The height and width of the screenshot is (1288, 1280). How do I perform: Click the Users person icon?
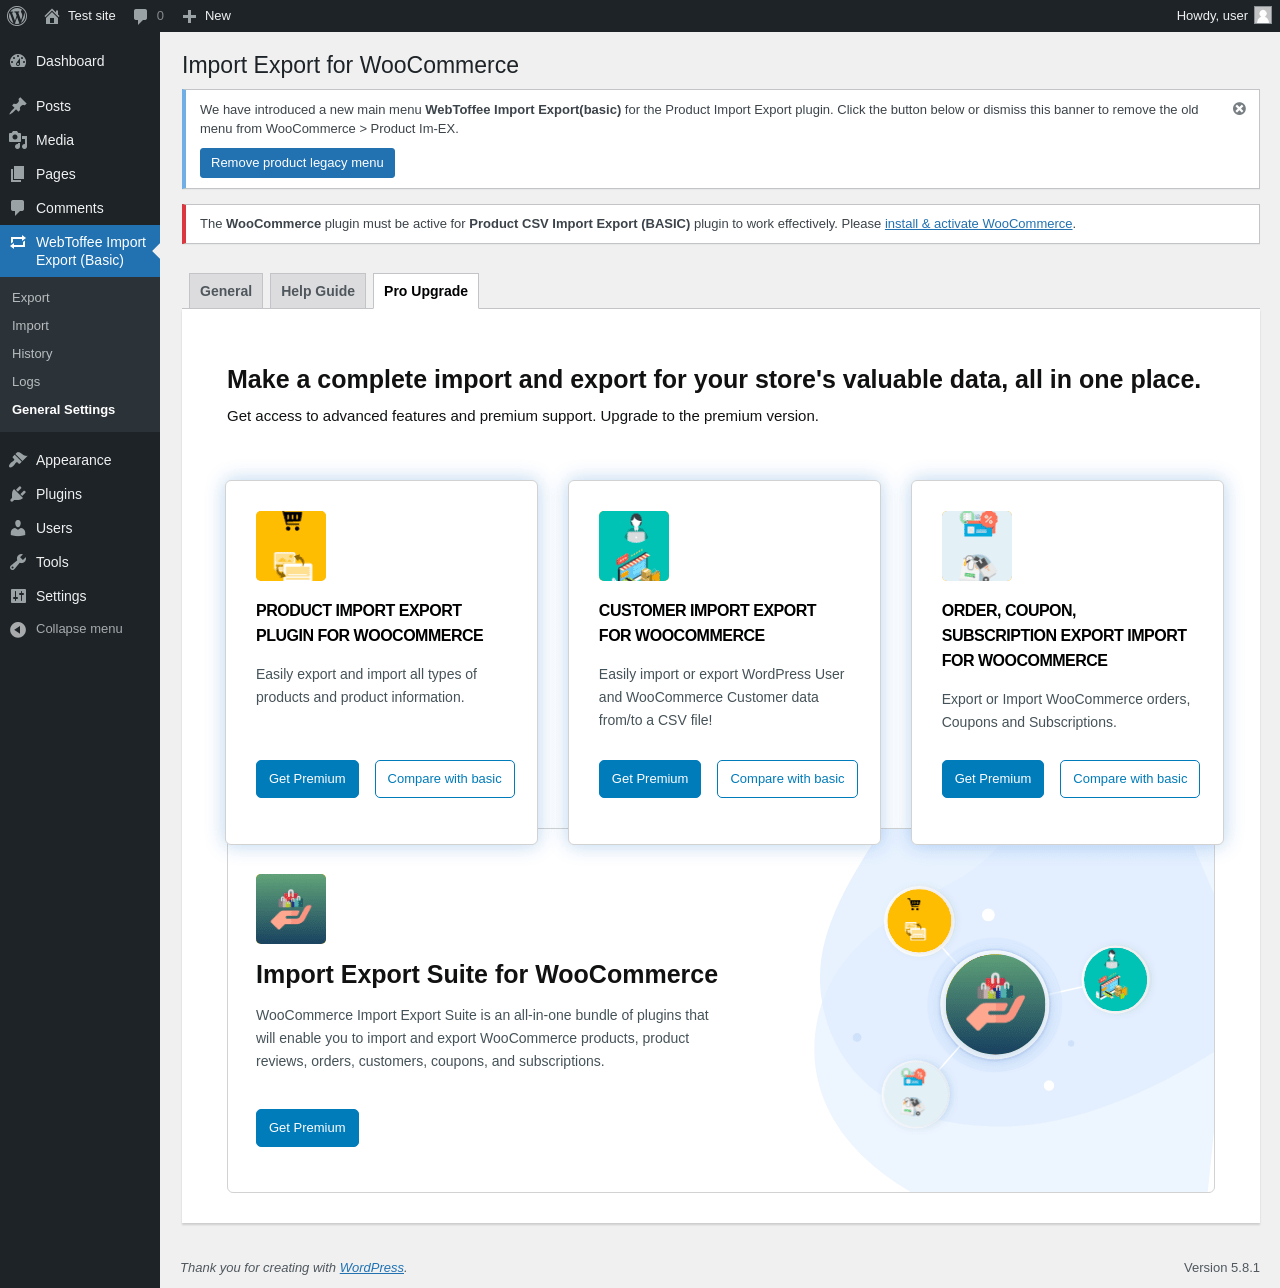[18, 528]
